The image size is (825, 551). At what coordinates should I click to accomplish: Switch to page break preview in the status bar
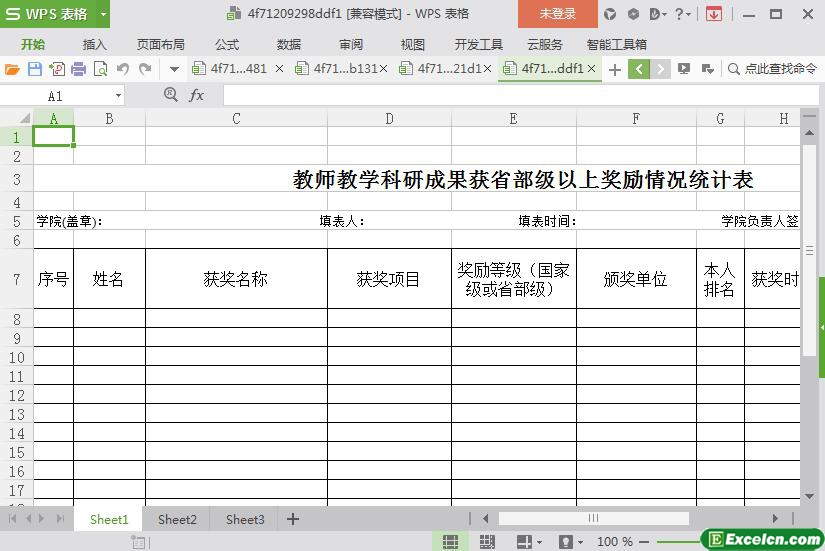click(487, 542)
